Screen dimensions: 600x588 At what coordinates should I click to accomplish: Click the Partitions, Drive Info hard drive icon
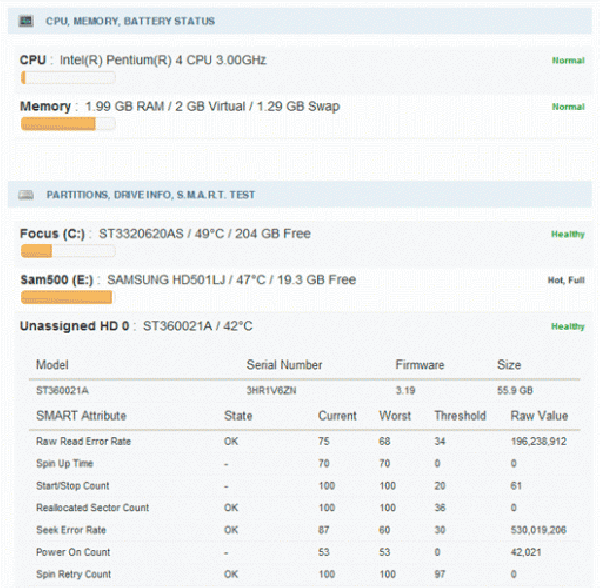point(26,195)
